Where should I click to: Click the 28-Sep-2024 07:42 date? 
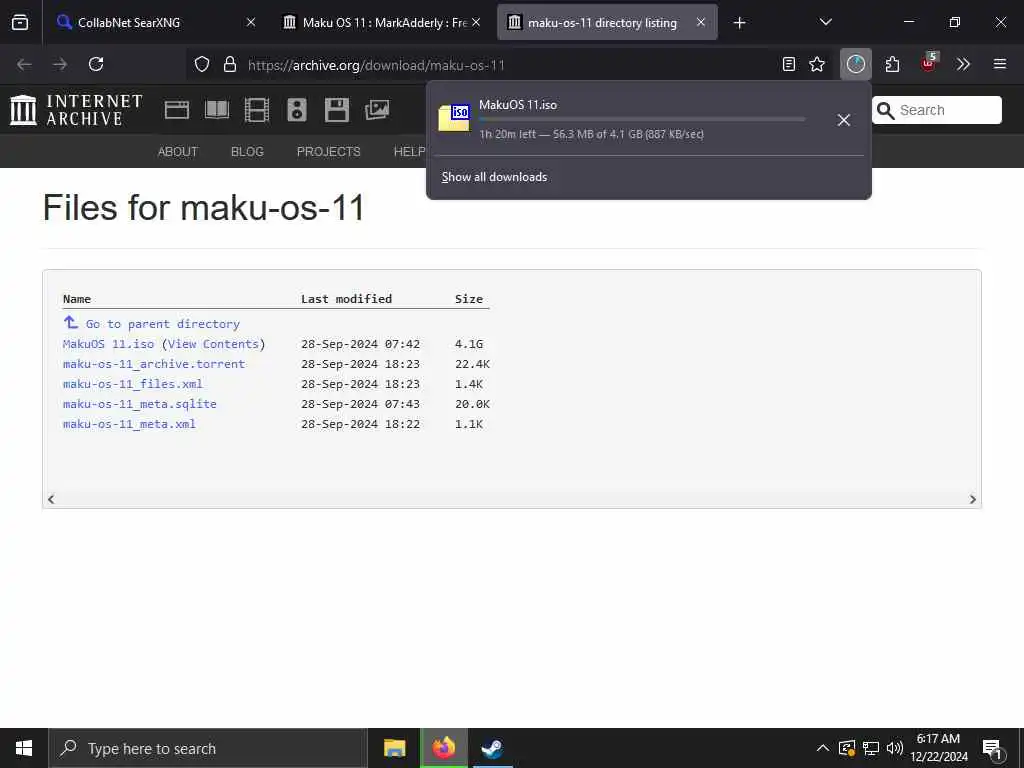click(360, 344)
